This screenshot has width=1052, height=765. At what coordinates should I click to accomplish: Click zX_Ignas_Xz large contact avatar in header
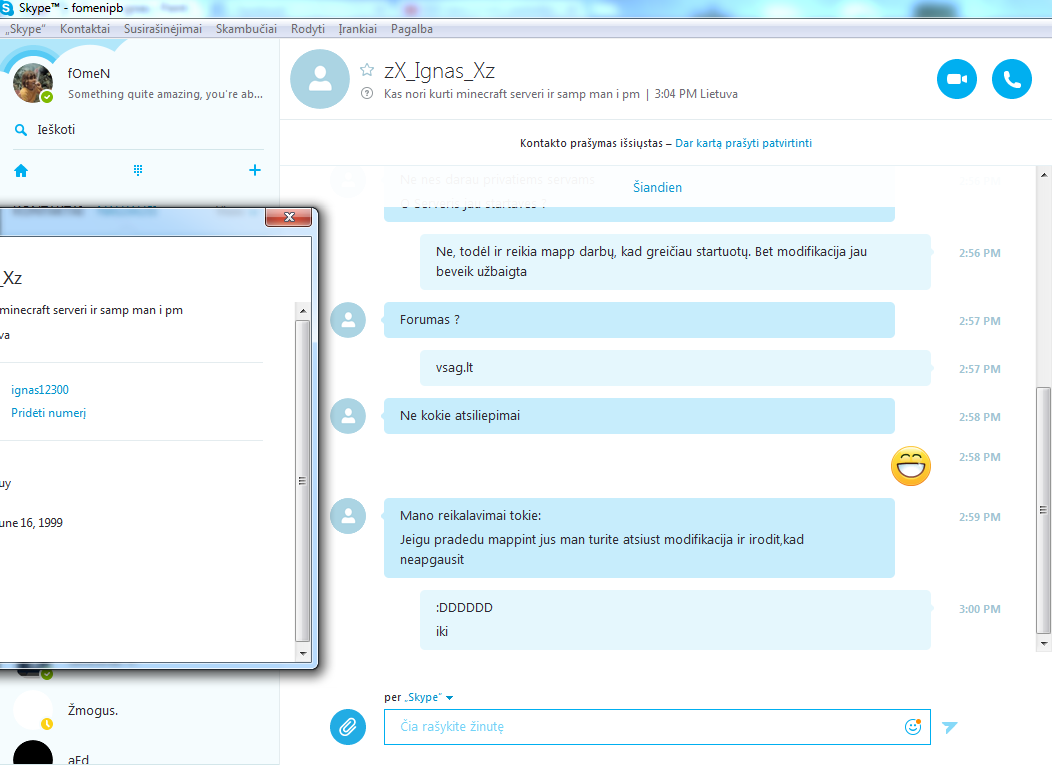320,79
